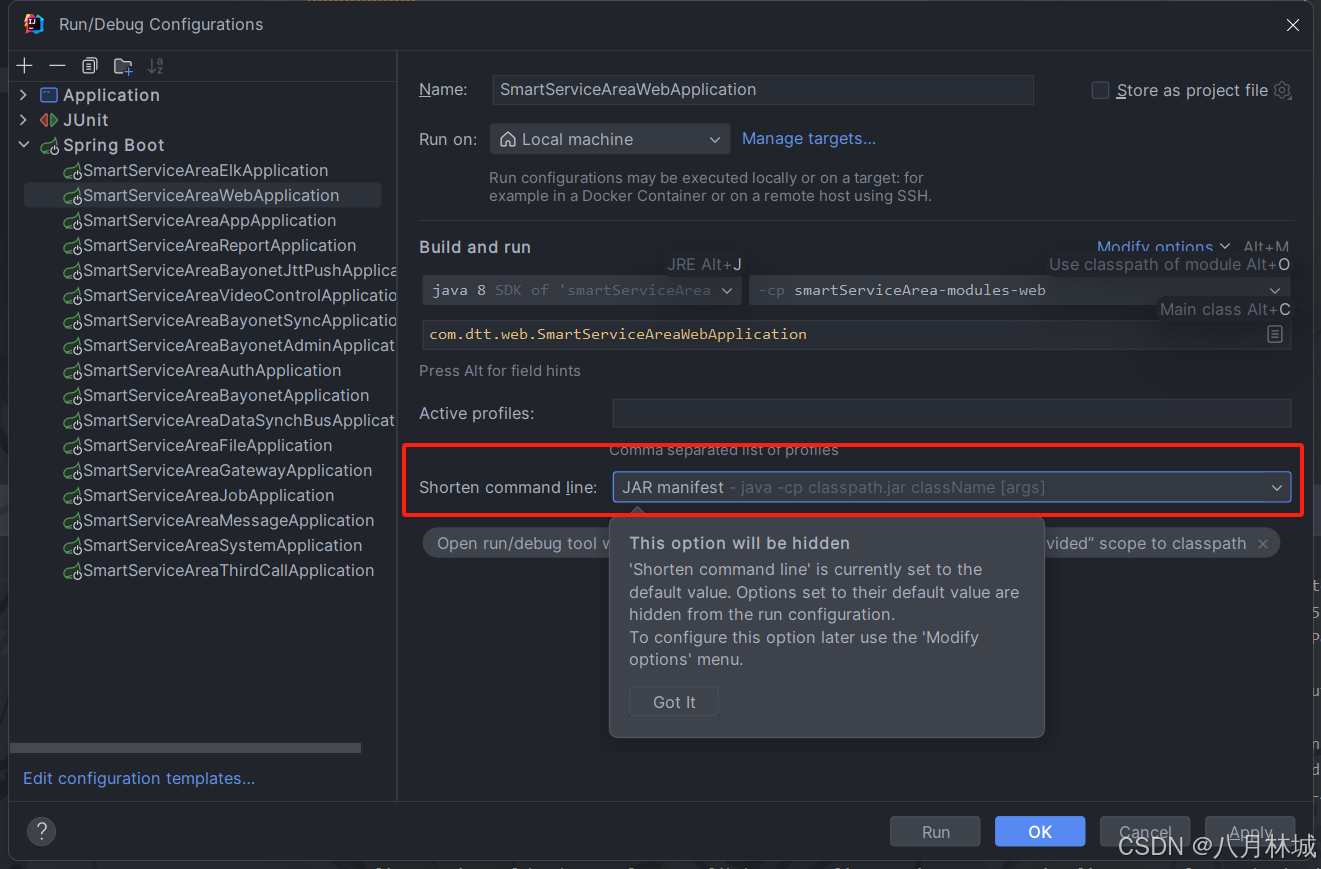Image resolution: width=1321 pixels, height=869 pixels.
Task: Select SmartServiceAreaThirdCallApplication configuration
Action: (x=218, y=570)
